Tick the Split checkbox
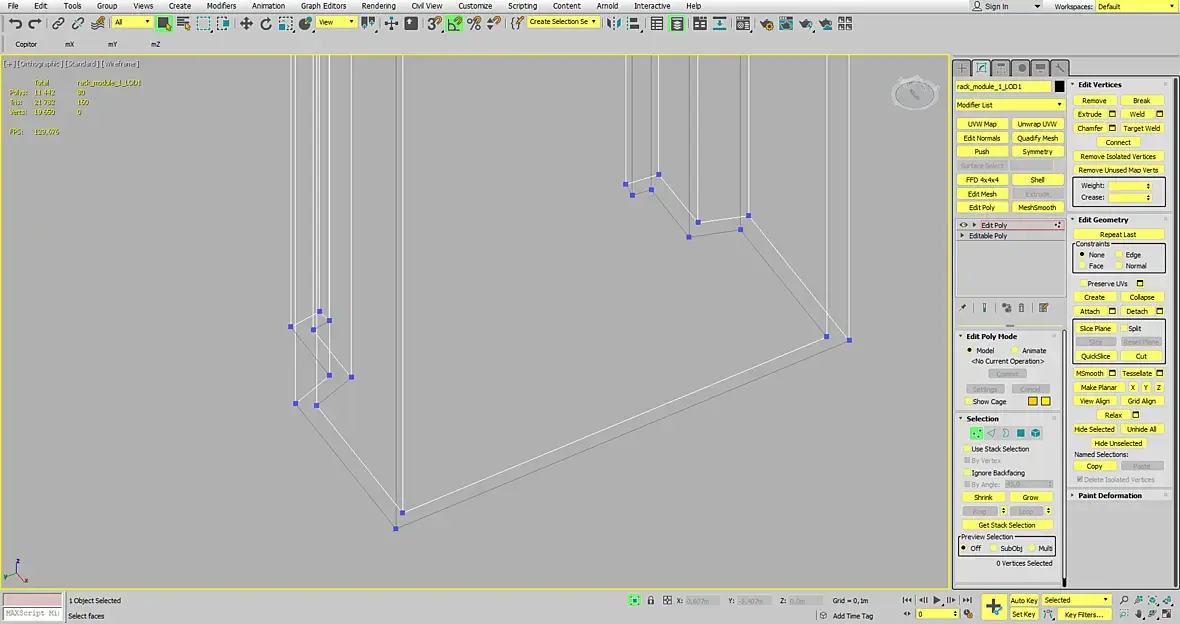This screenshot has width=1180, height=624. (1124, 328)
